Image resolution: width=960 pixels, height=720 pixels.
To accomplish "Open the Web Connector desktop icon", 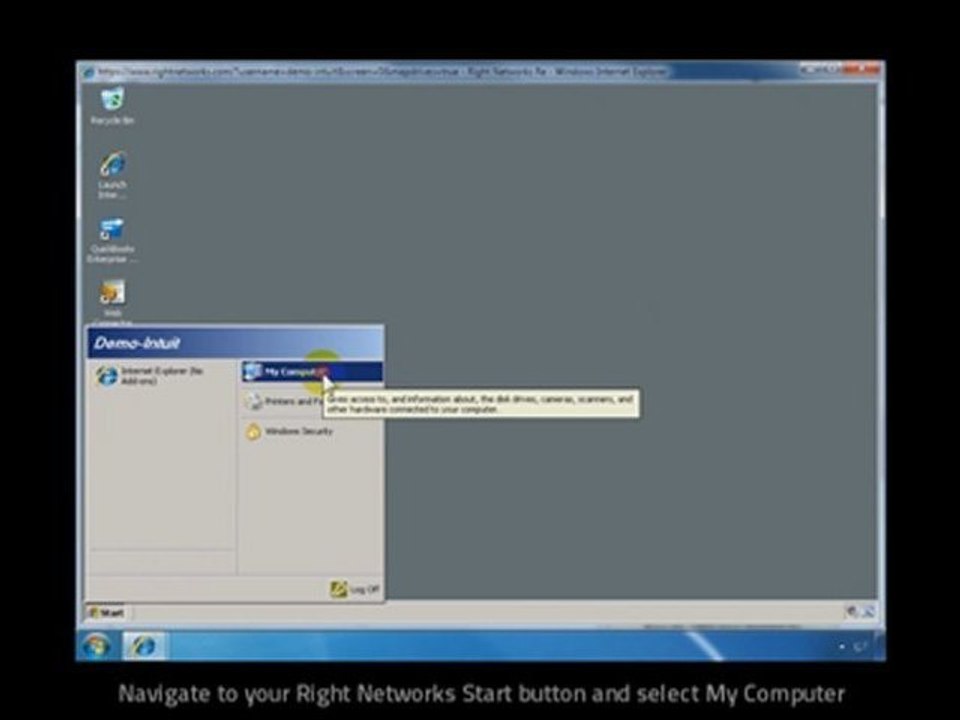I will click(x=112, y=301).
